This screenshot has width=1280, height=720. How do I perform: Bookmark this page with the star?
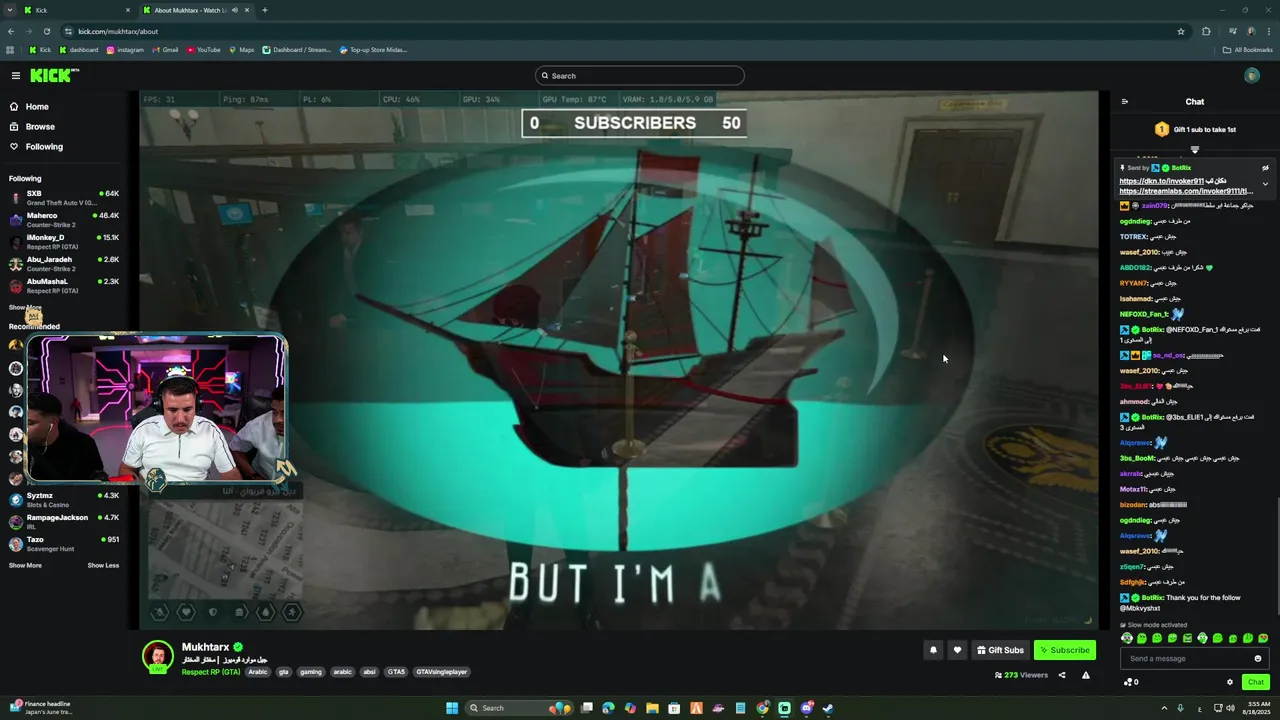(1181, 31)
